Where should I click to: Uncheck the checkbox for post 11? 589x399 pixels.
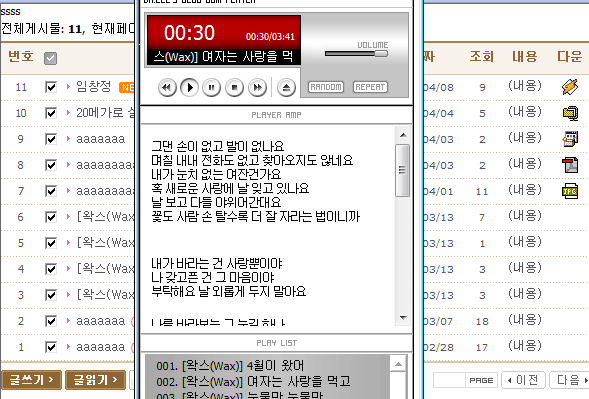50,87
